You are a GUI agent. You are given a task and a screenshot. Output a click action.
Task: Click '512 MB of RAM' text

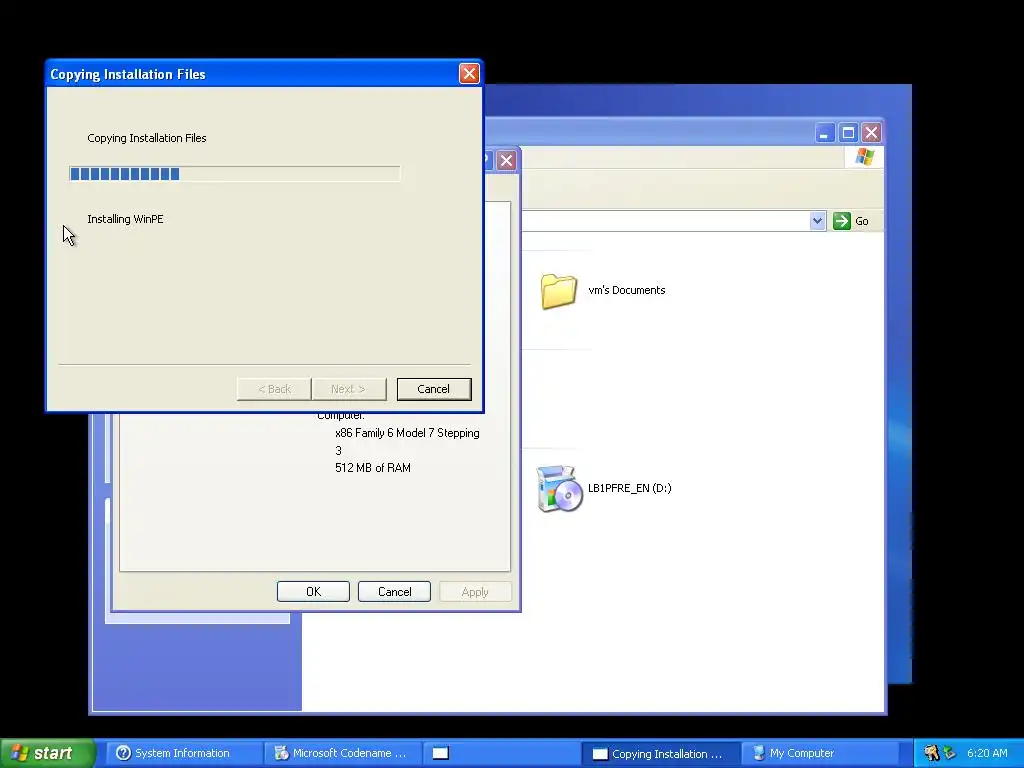[x=373, y=468]
